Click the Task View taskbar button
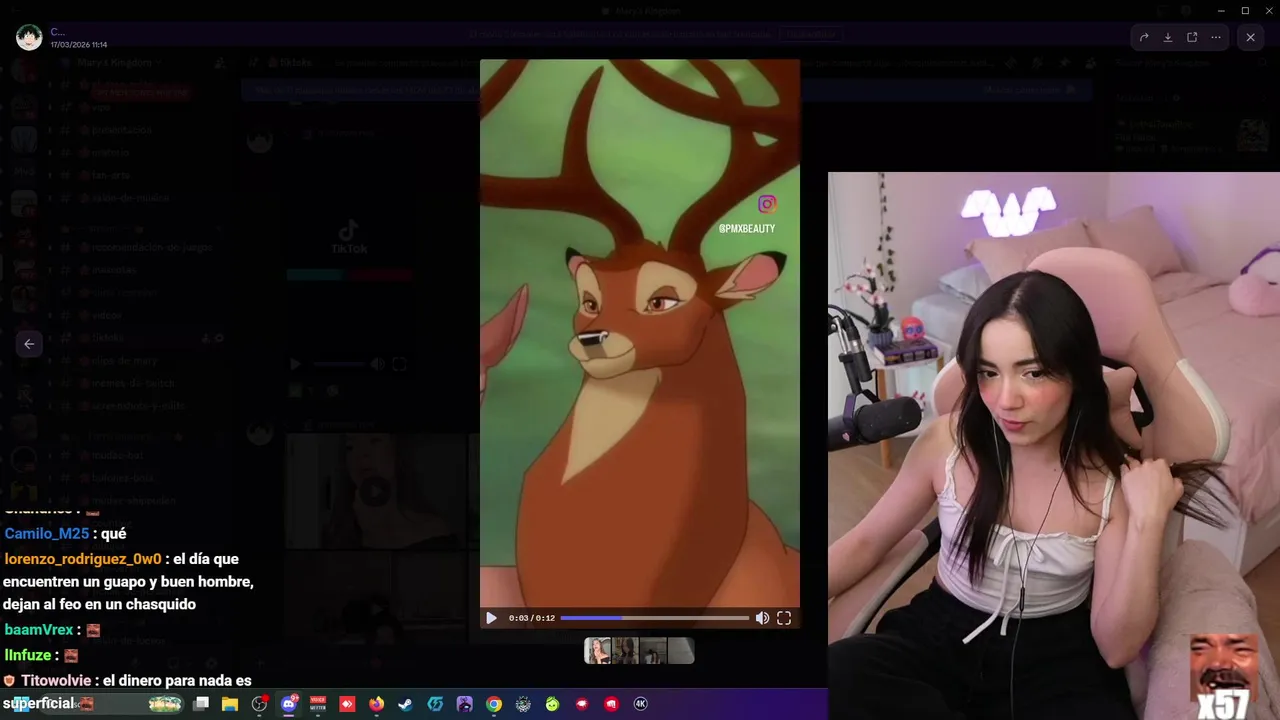The height and width of the screenshot is (720, 1280). click(201, 704)
